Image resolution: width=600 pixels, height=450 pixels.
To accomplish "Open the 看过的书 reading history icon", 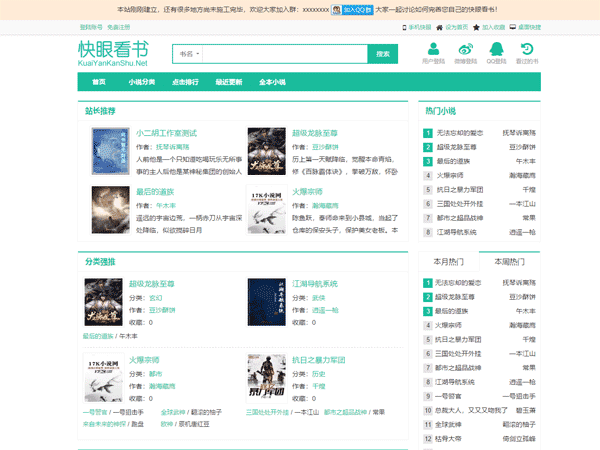I will tap(527, 50).
